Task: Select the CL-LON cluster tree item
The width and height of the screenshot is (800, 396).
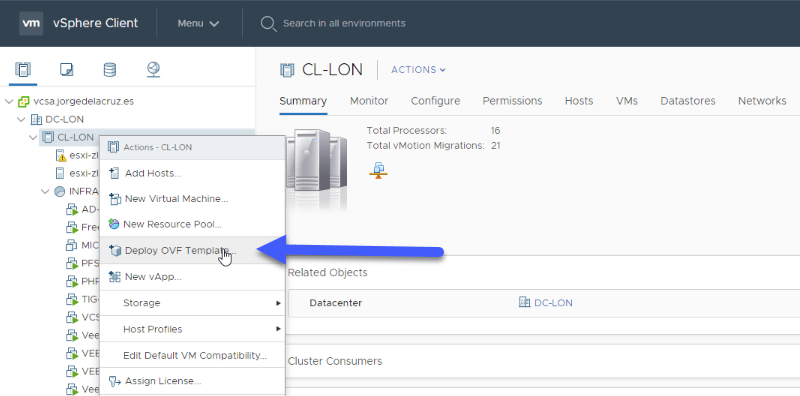Action: (76, 137)
